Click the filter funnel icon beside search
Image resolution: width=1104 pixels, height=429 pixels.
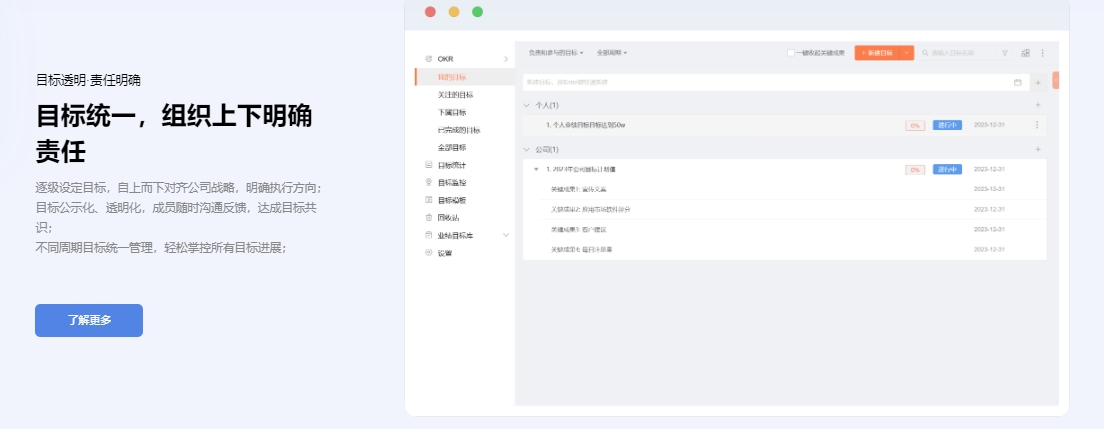pos(1005,53)
